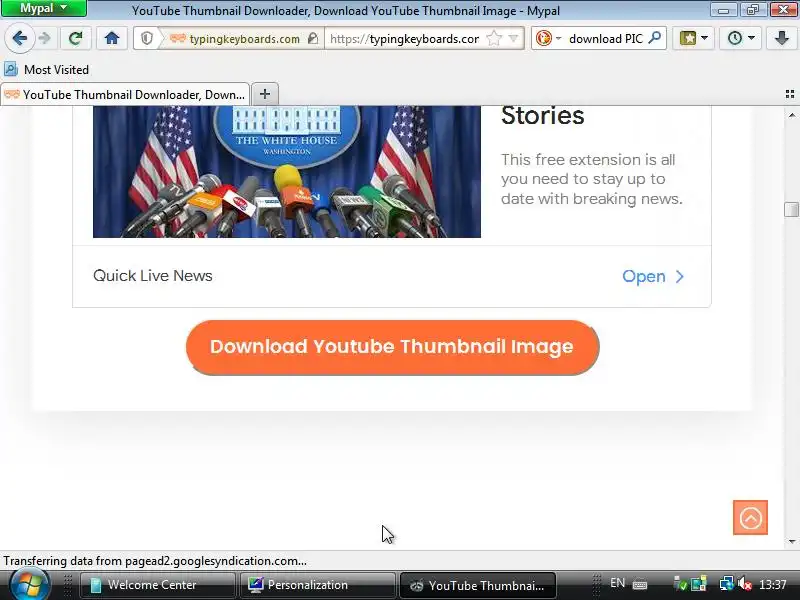Click the scrollbar up arrow
800x600 pixels.
[x=792, y=115]
